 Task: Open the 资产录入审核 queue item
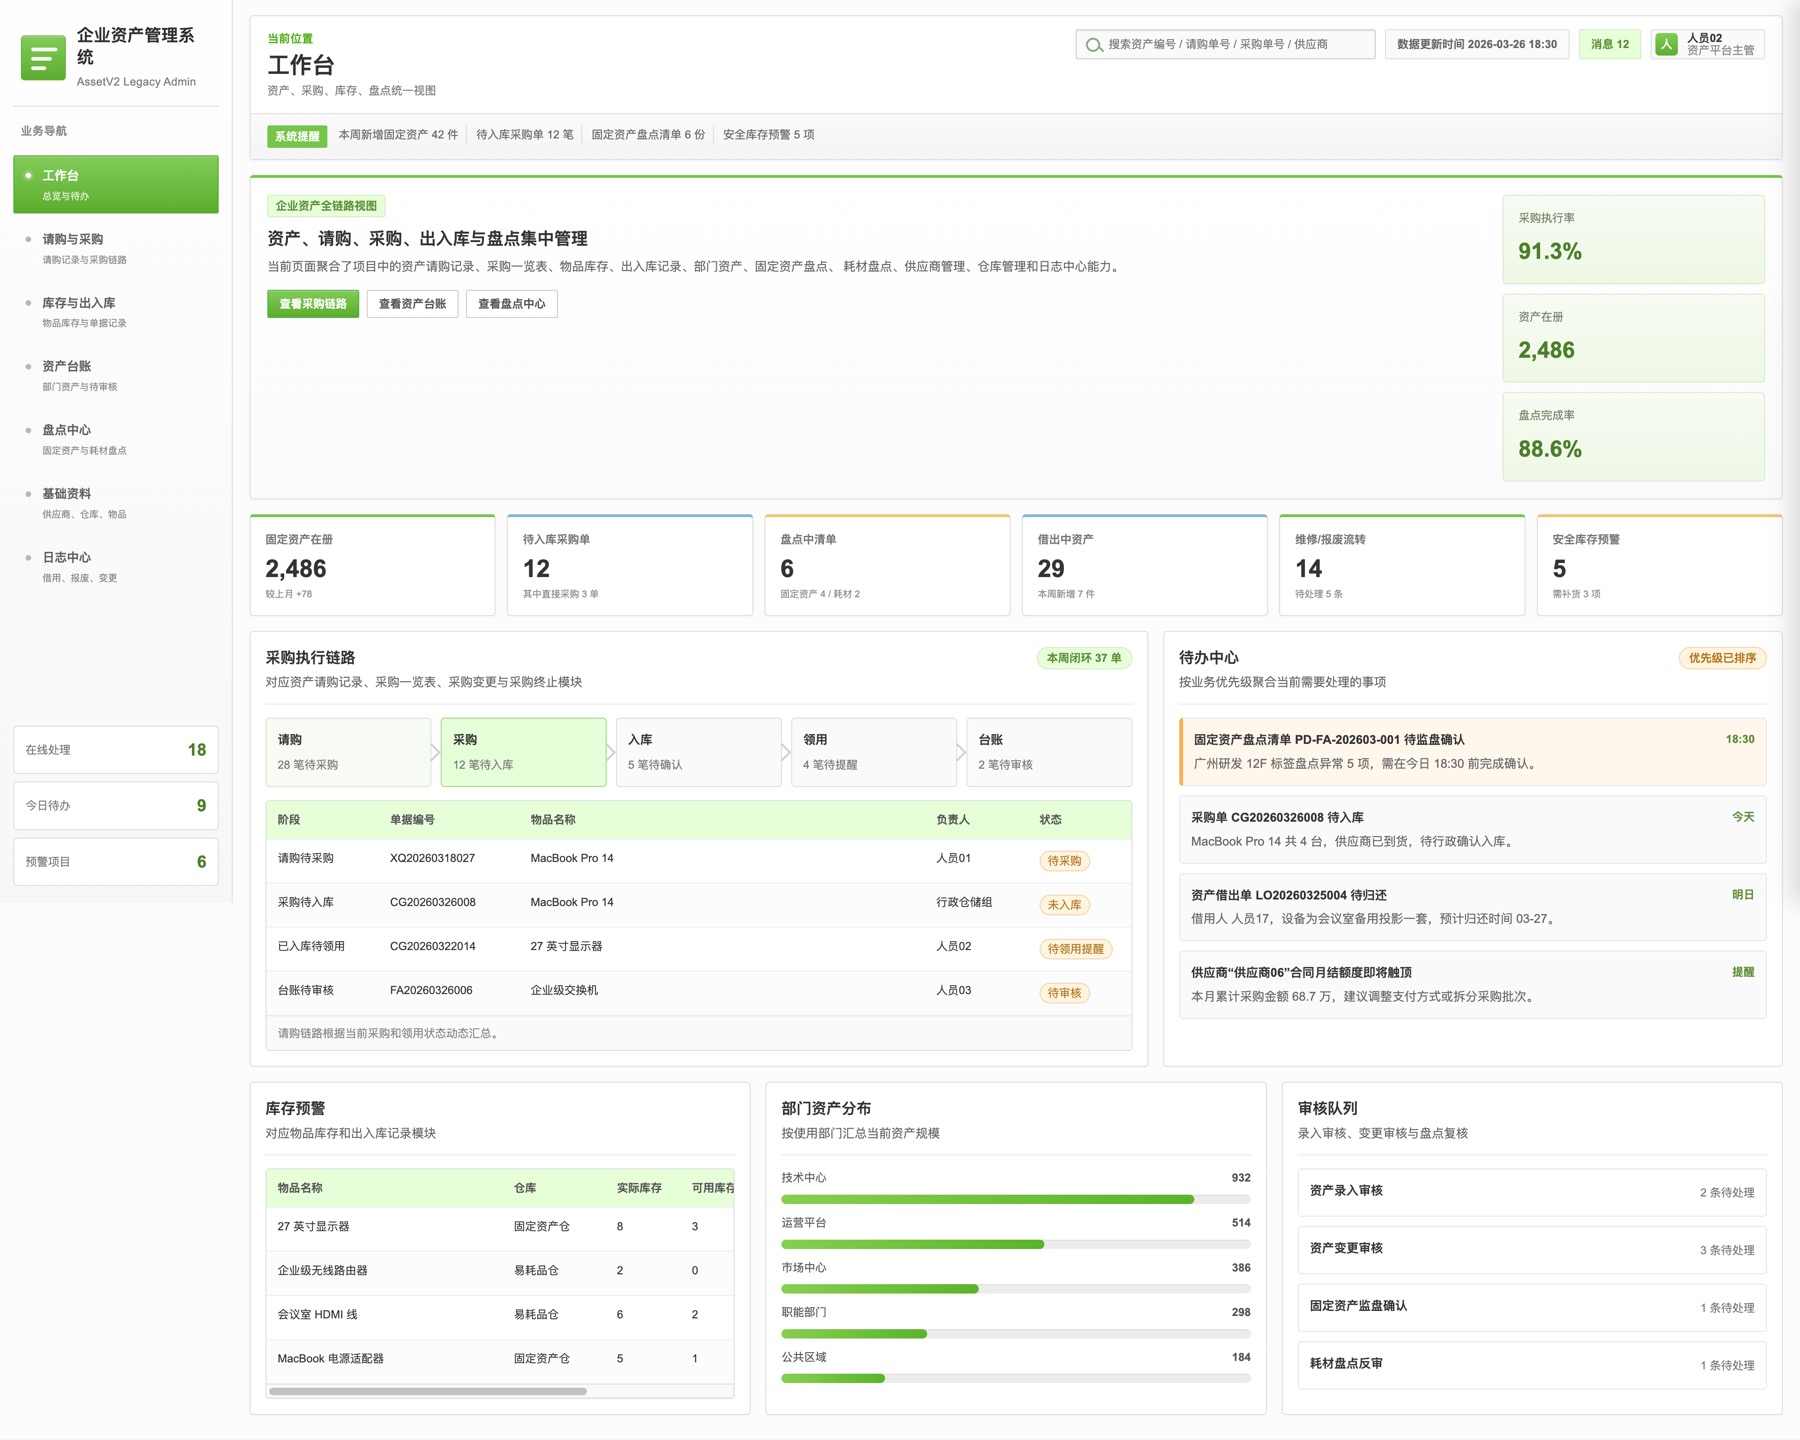[1531, 1192]
